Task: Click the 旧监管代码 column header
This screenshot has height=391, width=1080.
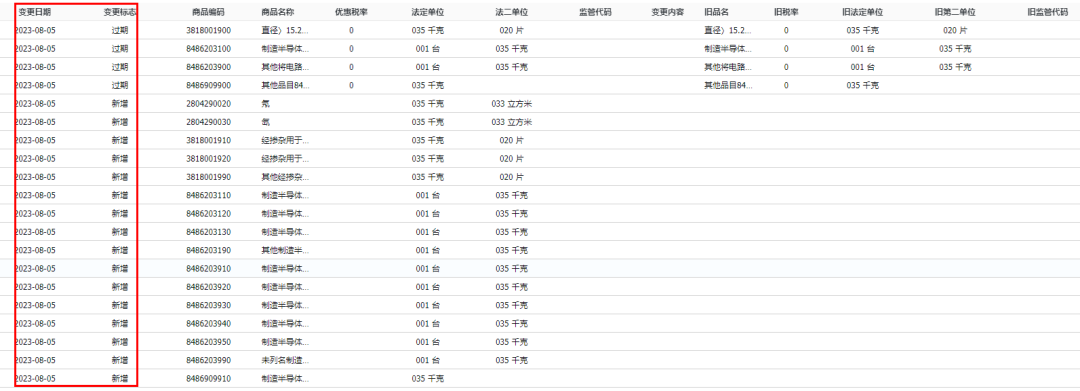Action: click(1048, 12)
